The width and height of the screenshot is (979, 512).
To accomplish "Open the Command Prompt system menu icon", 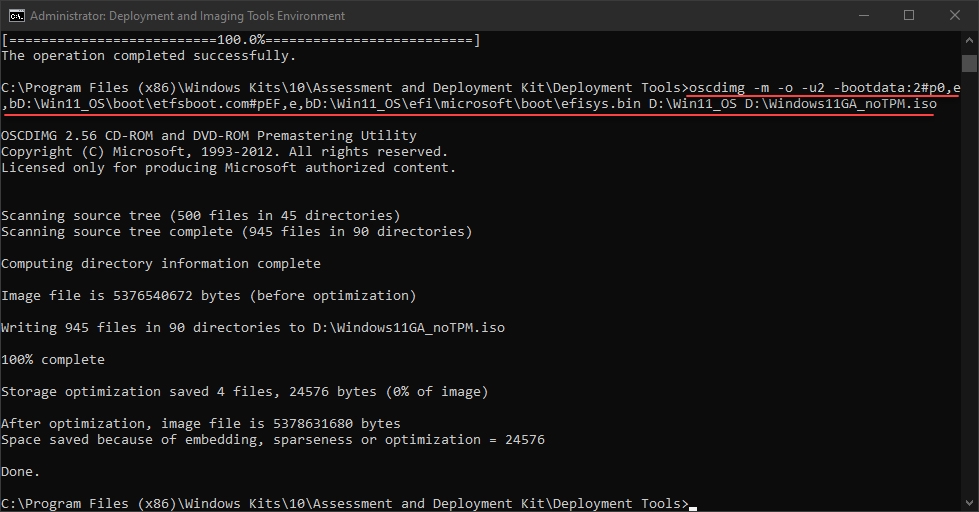I will click(16, 16).
